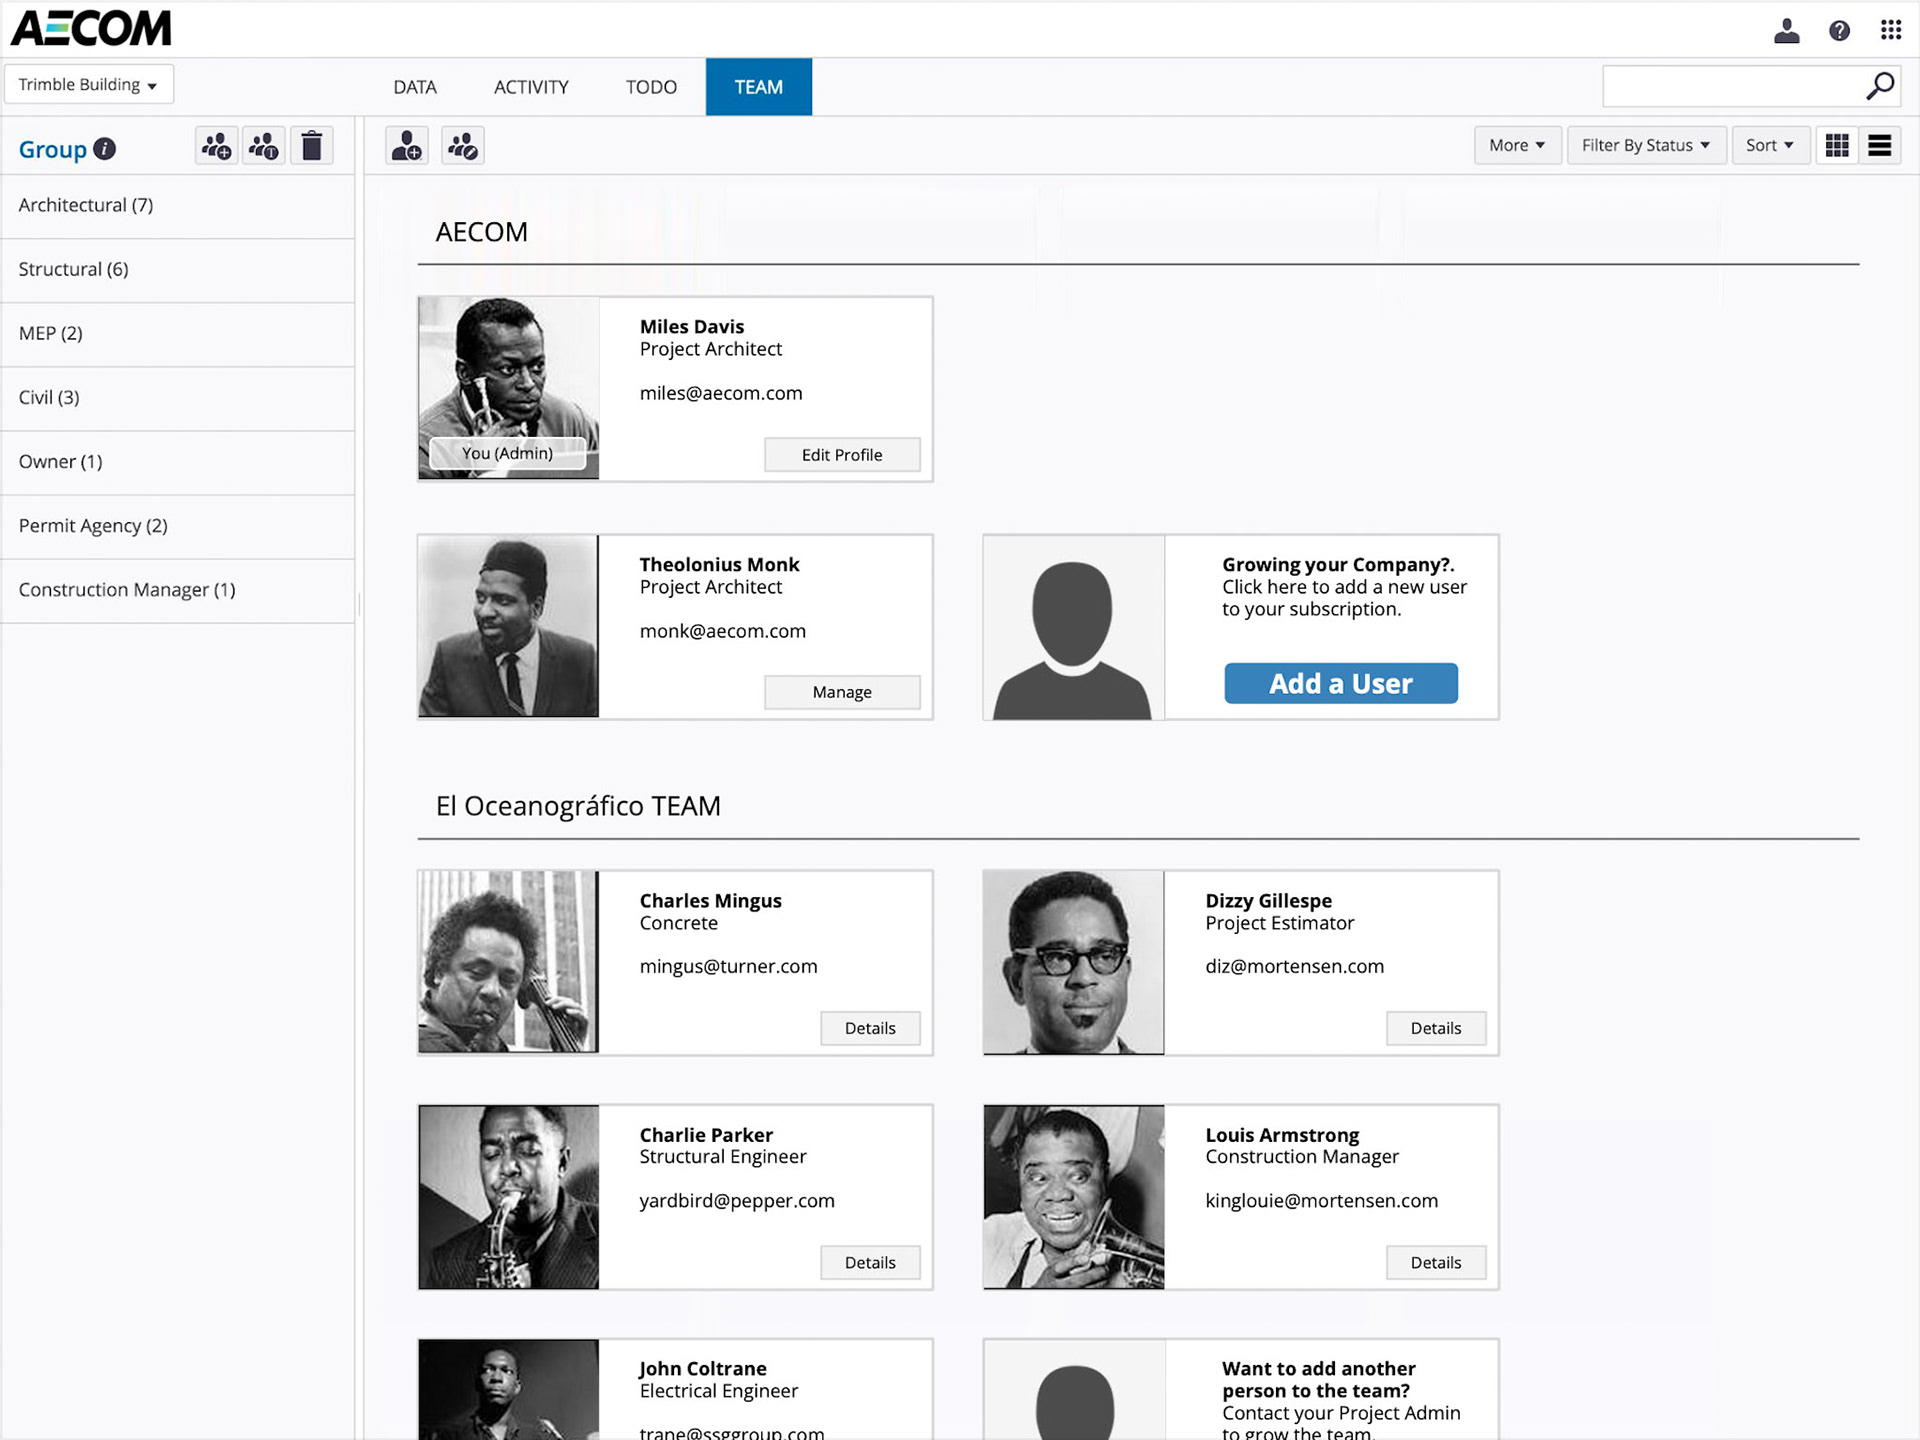Open the apps grid menu icon
This screenshot has height=1440, width=1920.
[x=1890, y=31]
